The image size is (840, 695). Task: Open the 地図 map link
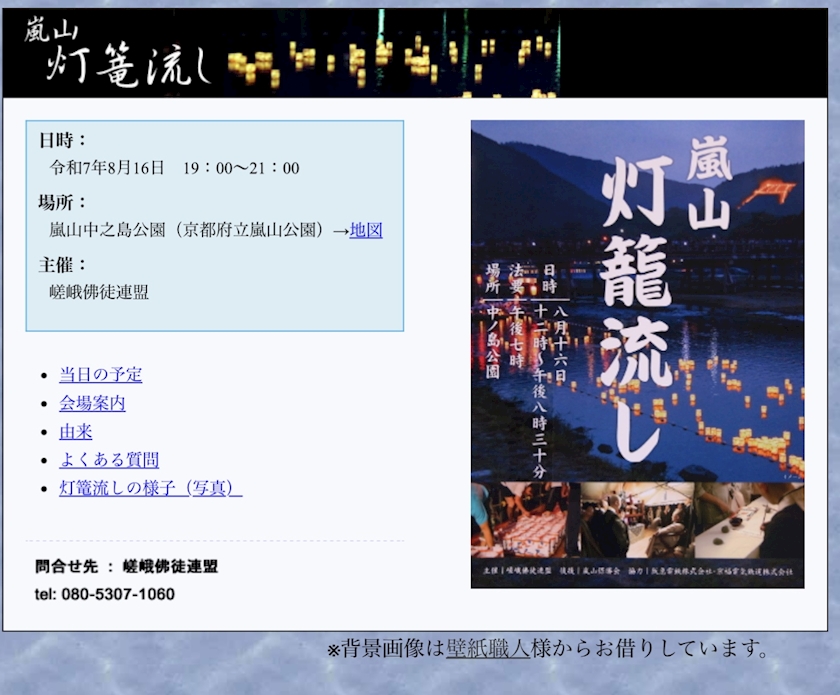366,230
